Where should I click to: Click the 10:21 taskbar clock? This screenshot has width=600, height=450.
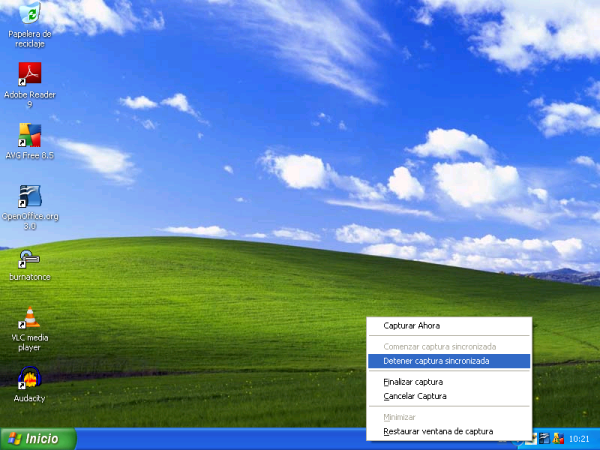579,438
